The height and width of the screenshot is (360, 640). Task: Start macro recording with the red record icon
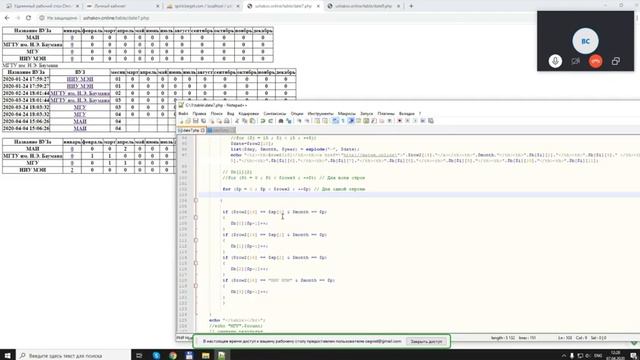pyautogui.click(x=400, y=121)
